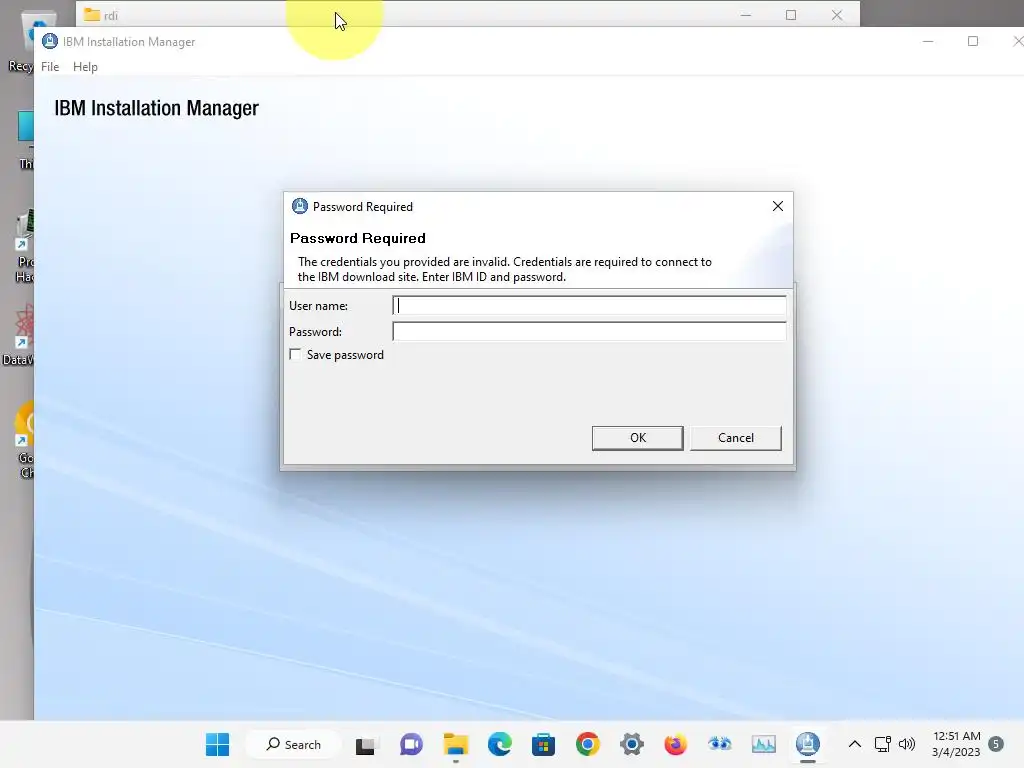Maximize the IBM Installation Manager window

972,41
